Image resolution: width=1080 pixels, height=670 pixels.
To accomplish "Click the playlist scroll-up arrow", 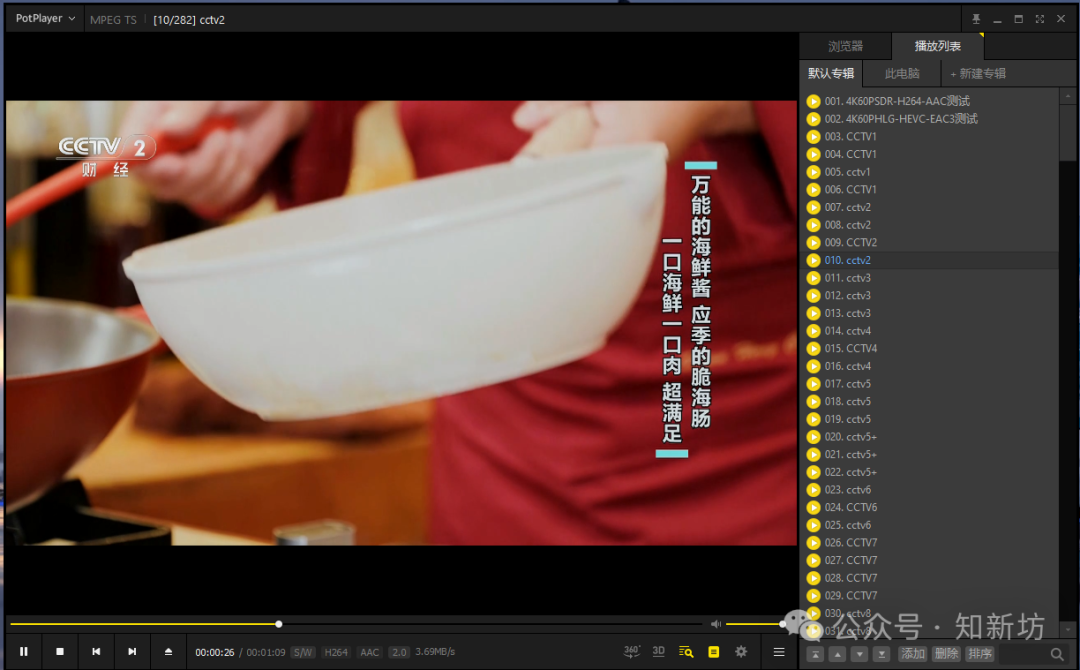I will coord(1068,97).
